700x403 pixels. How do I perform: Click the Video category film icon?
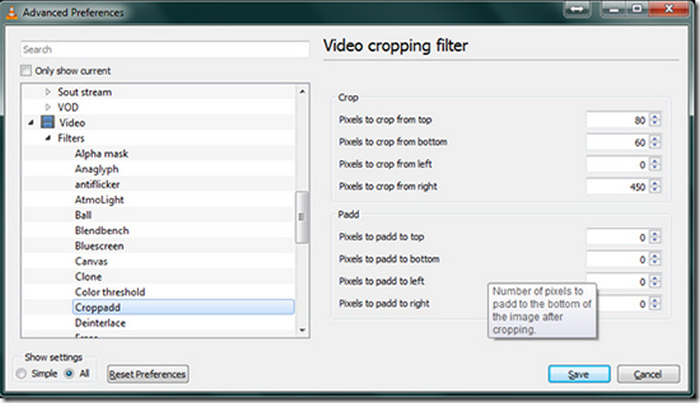(47, 122)
